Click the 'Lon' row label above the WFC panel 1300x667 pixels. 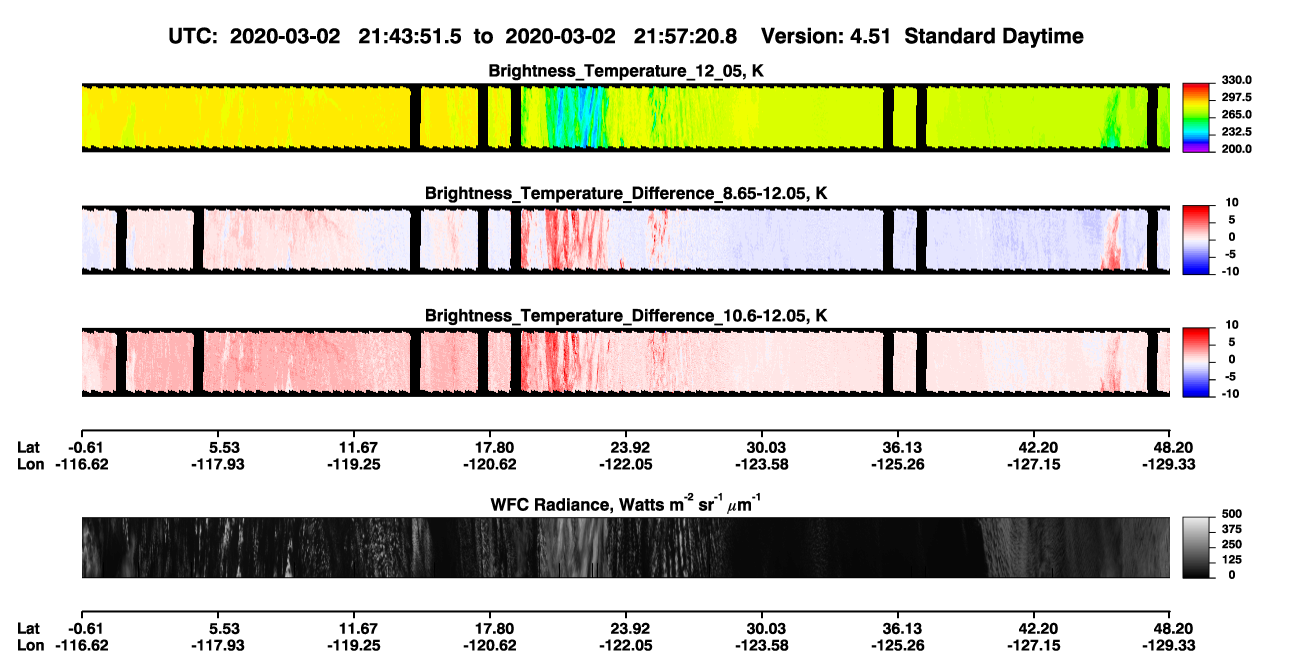[x=30, y=464]
